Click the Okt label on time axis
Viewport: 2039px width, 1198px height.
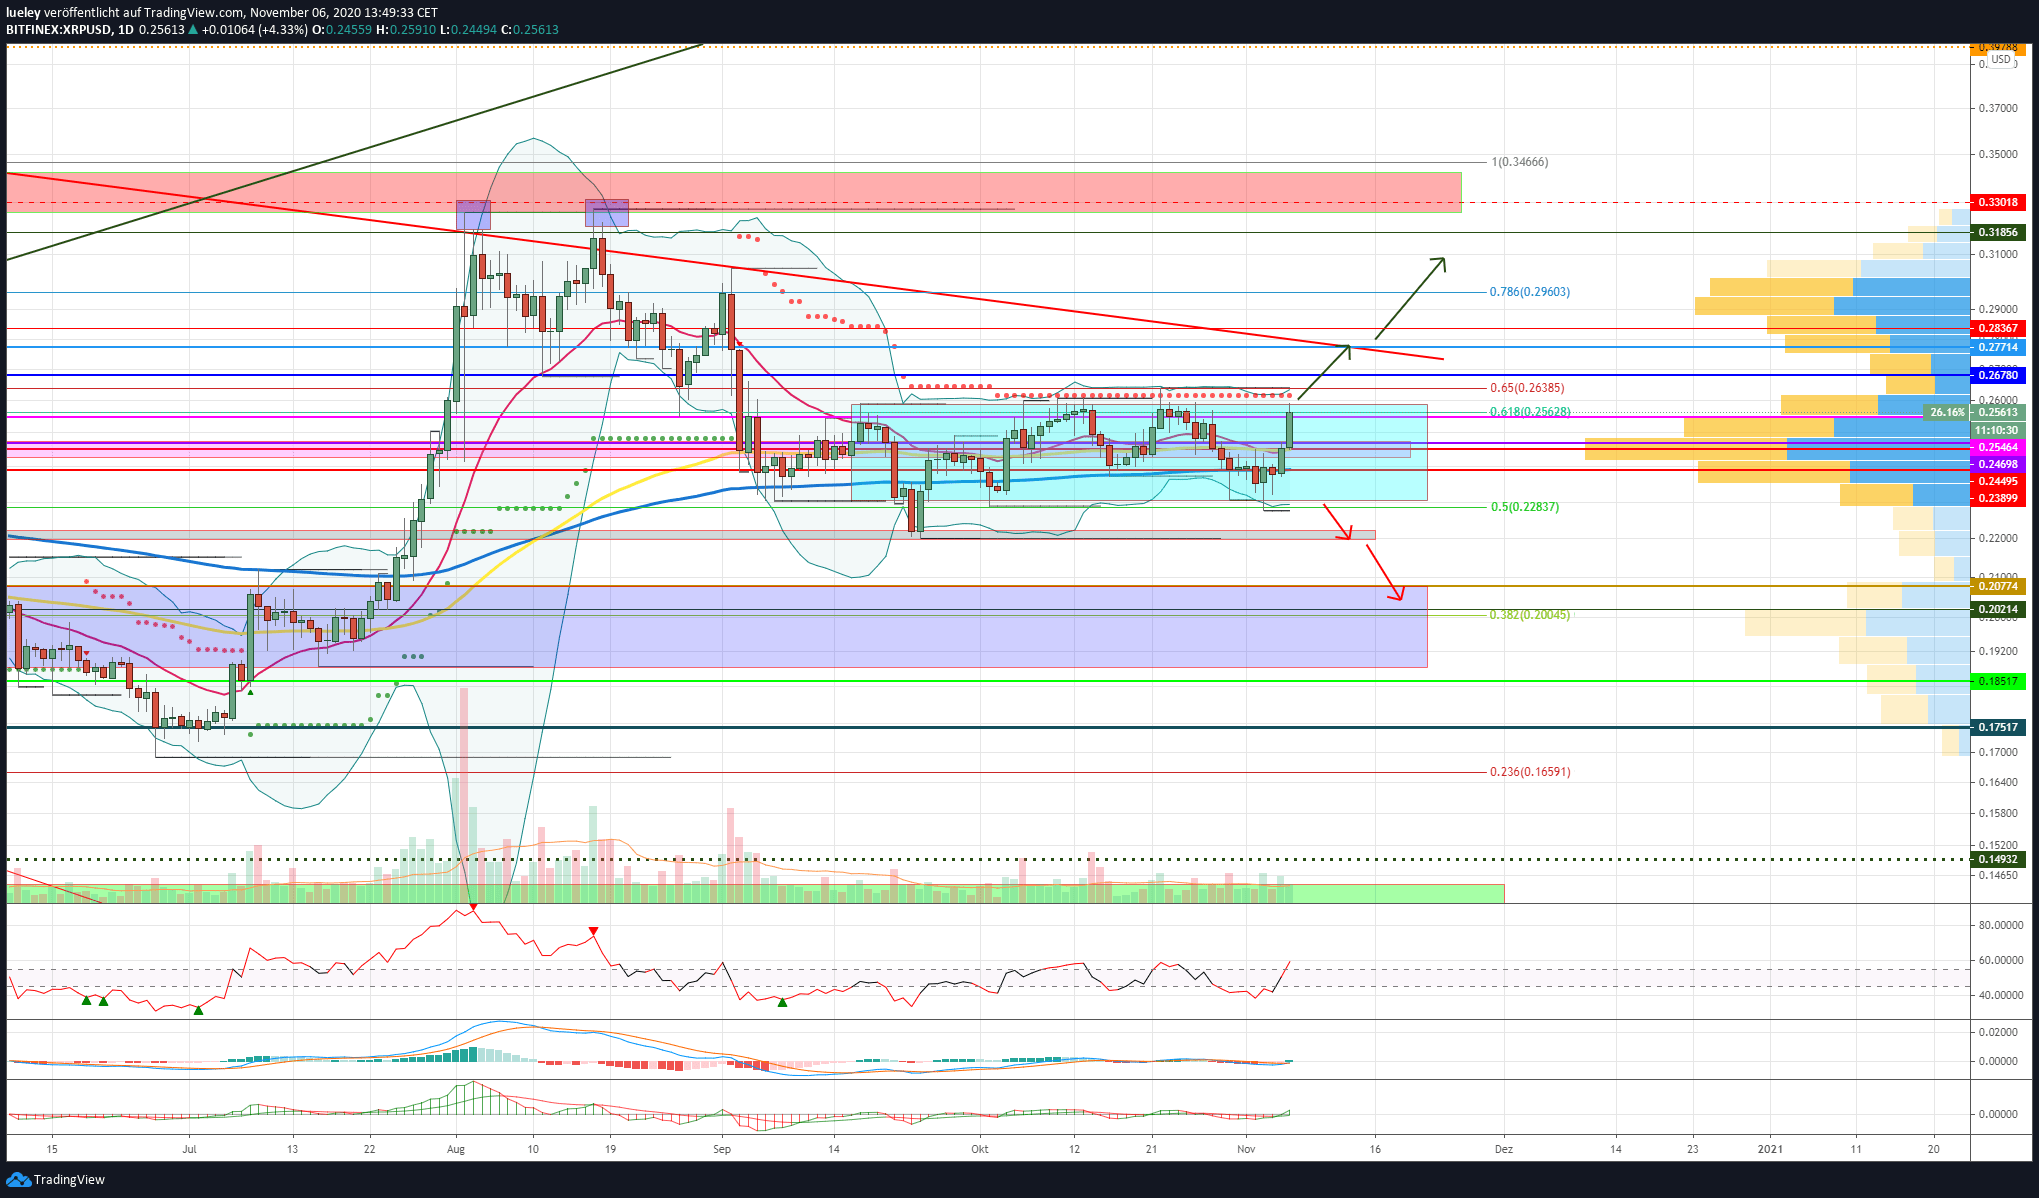tap(980, 1149)
